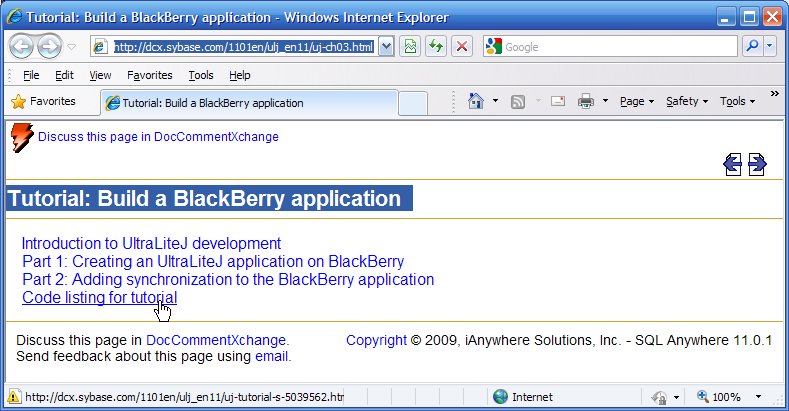Click the page heading Tutorial: Build a BlackBerry application
This screenshot has height=411, width=789.
pos(204,199)
